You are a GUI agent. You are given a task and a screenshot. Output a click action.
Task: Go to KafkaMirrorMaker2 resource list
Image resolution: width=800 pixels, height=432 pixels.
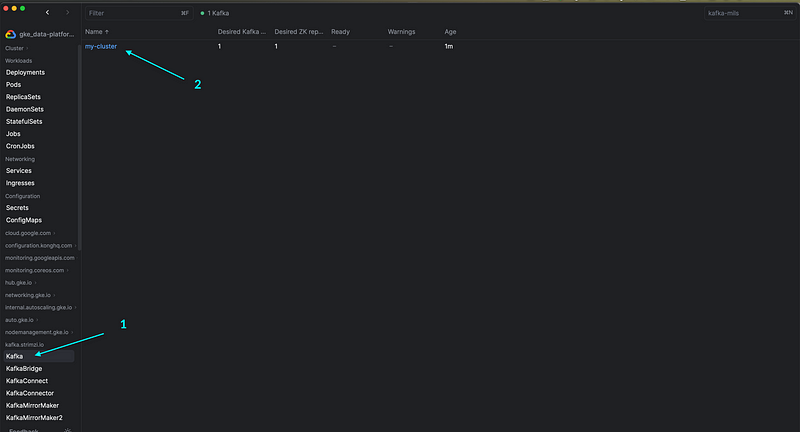pos(34,418)
